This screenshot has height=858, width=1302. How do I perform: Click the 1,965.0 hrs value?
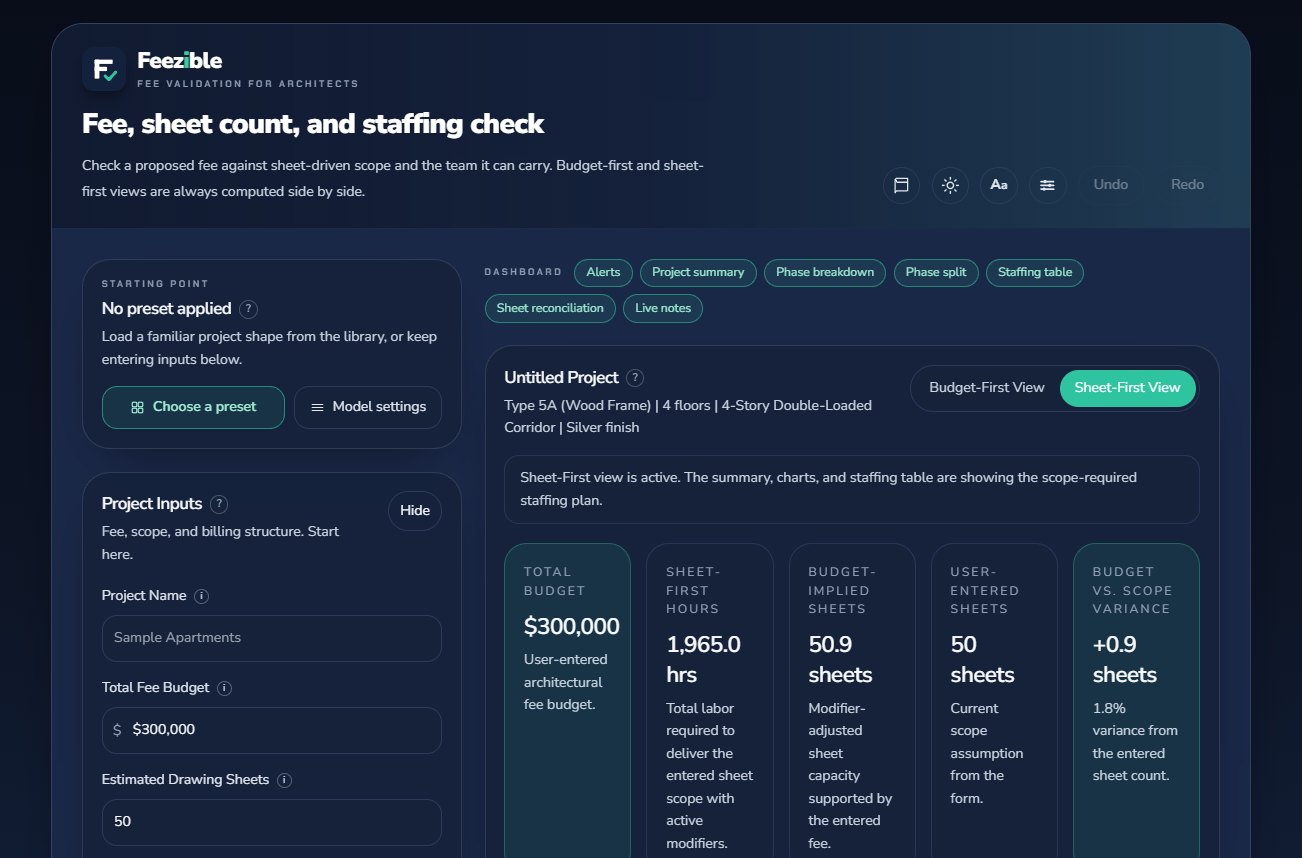tap(704, 660)
